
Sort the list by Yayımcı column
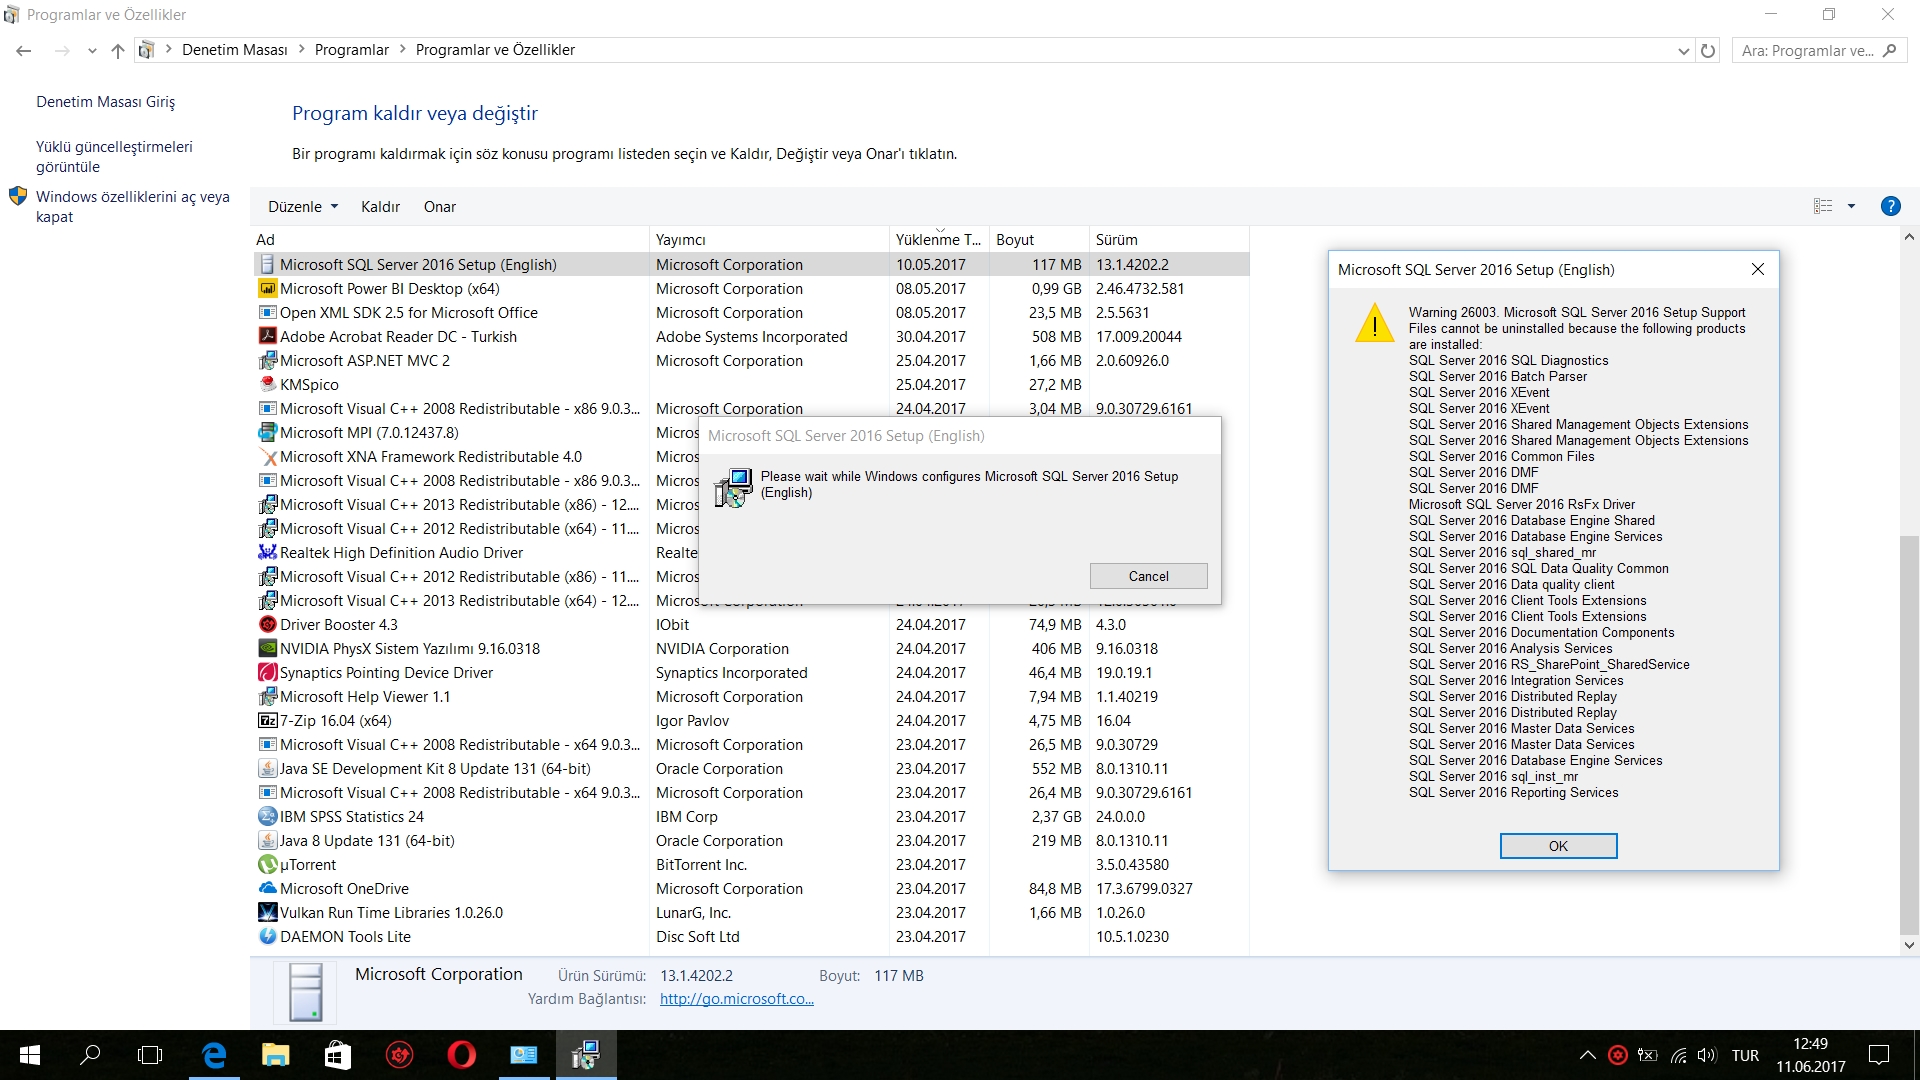coord(769,239)
